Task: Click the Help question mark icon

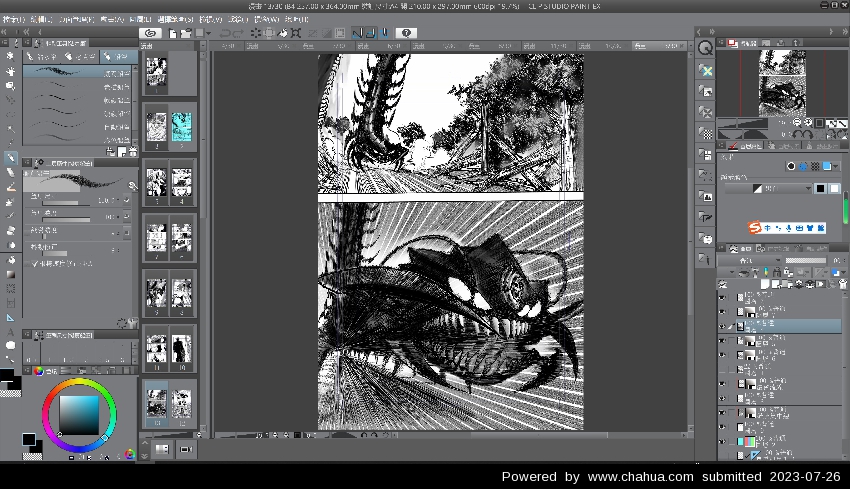Action: [406, 33]
